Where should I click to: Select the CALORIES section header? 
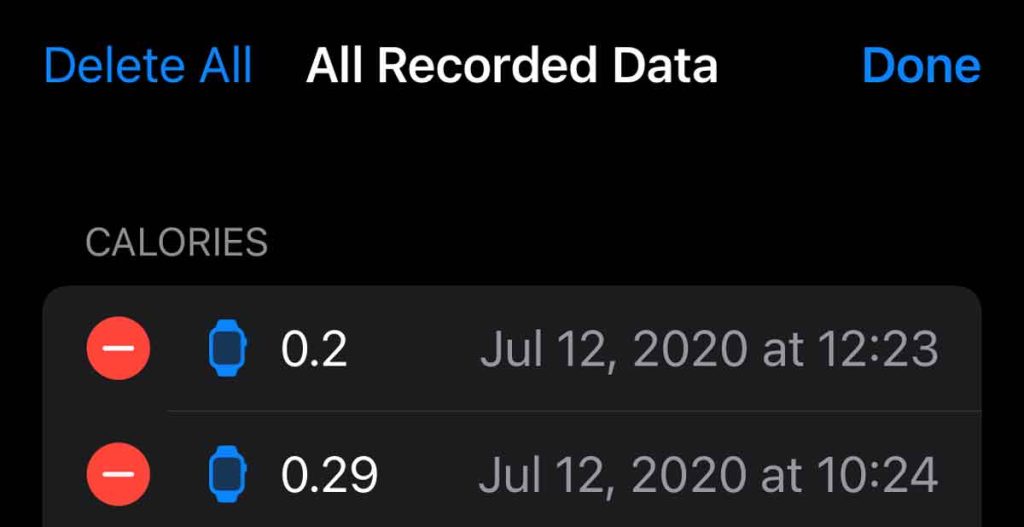click(x=177, y=242)
